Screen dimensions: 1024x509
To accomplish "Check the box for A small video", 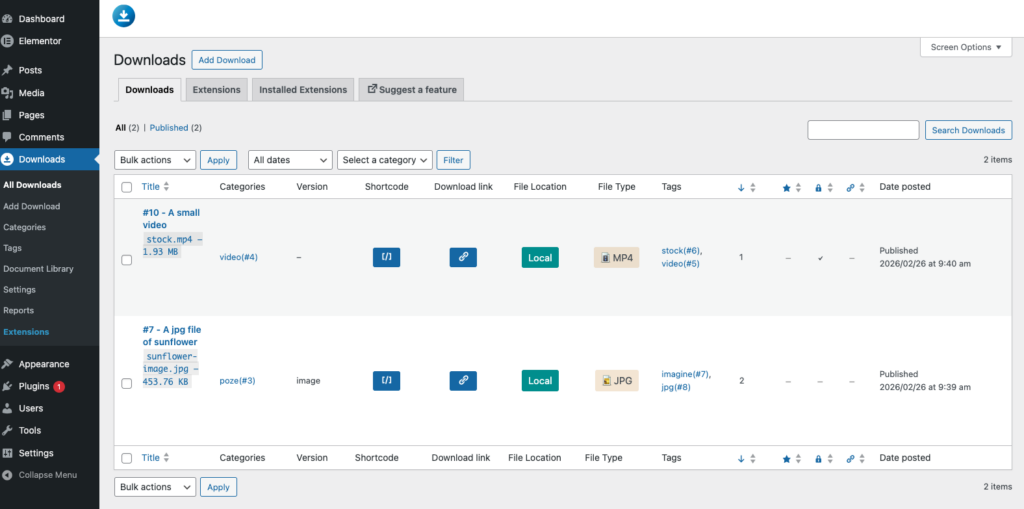I will [127, 260].
